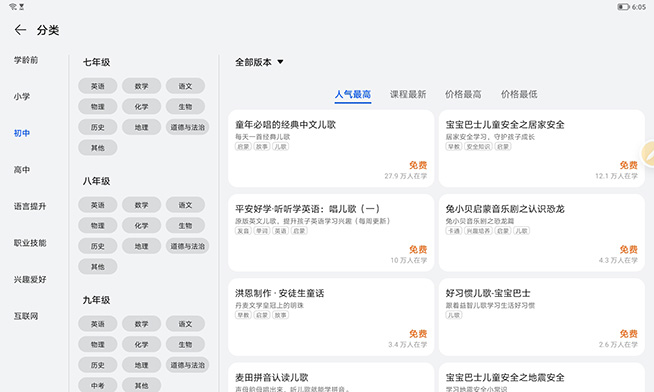Expand the 全部版本 dropdown
The height and width of the screenshot is (392, 654).
(259, 62)
